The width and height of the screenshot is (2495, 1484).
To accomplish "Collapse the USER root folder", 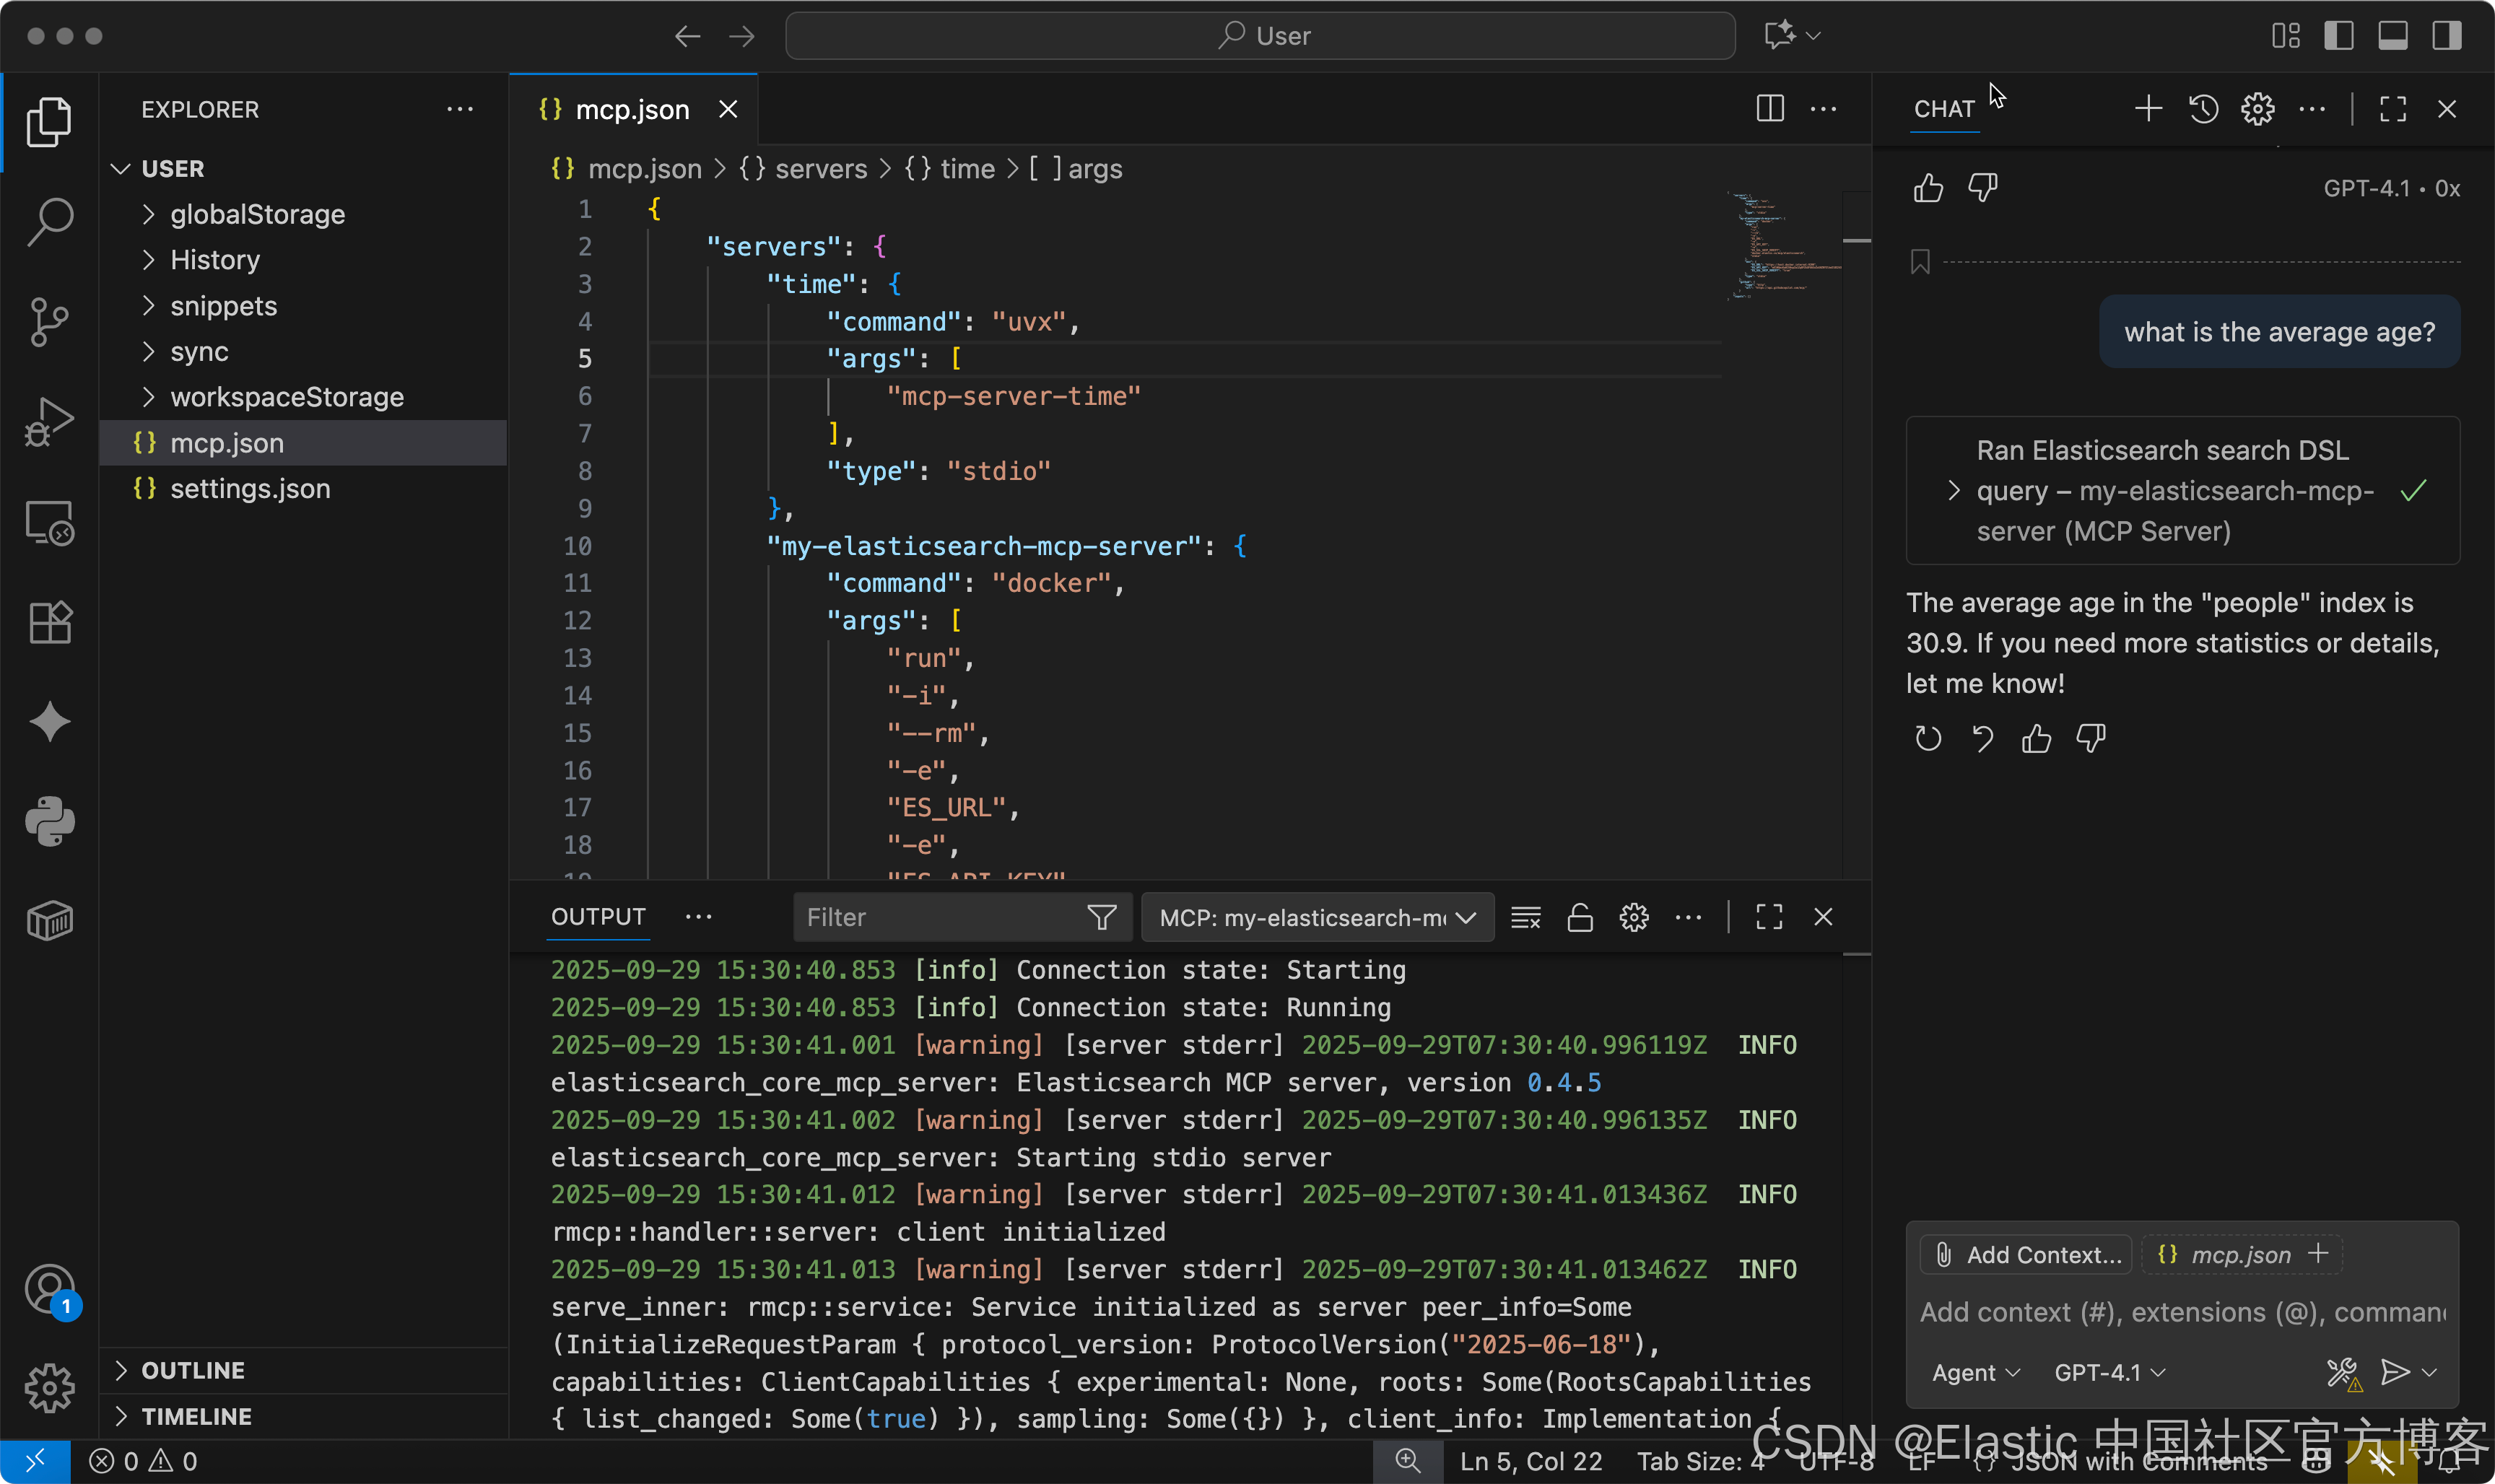I will click(303, 169).
